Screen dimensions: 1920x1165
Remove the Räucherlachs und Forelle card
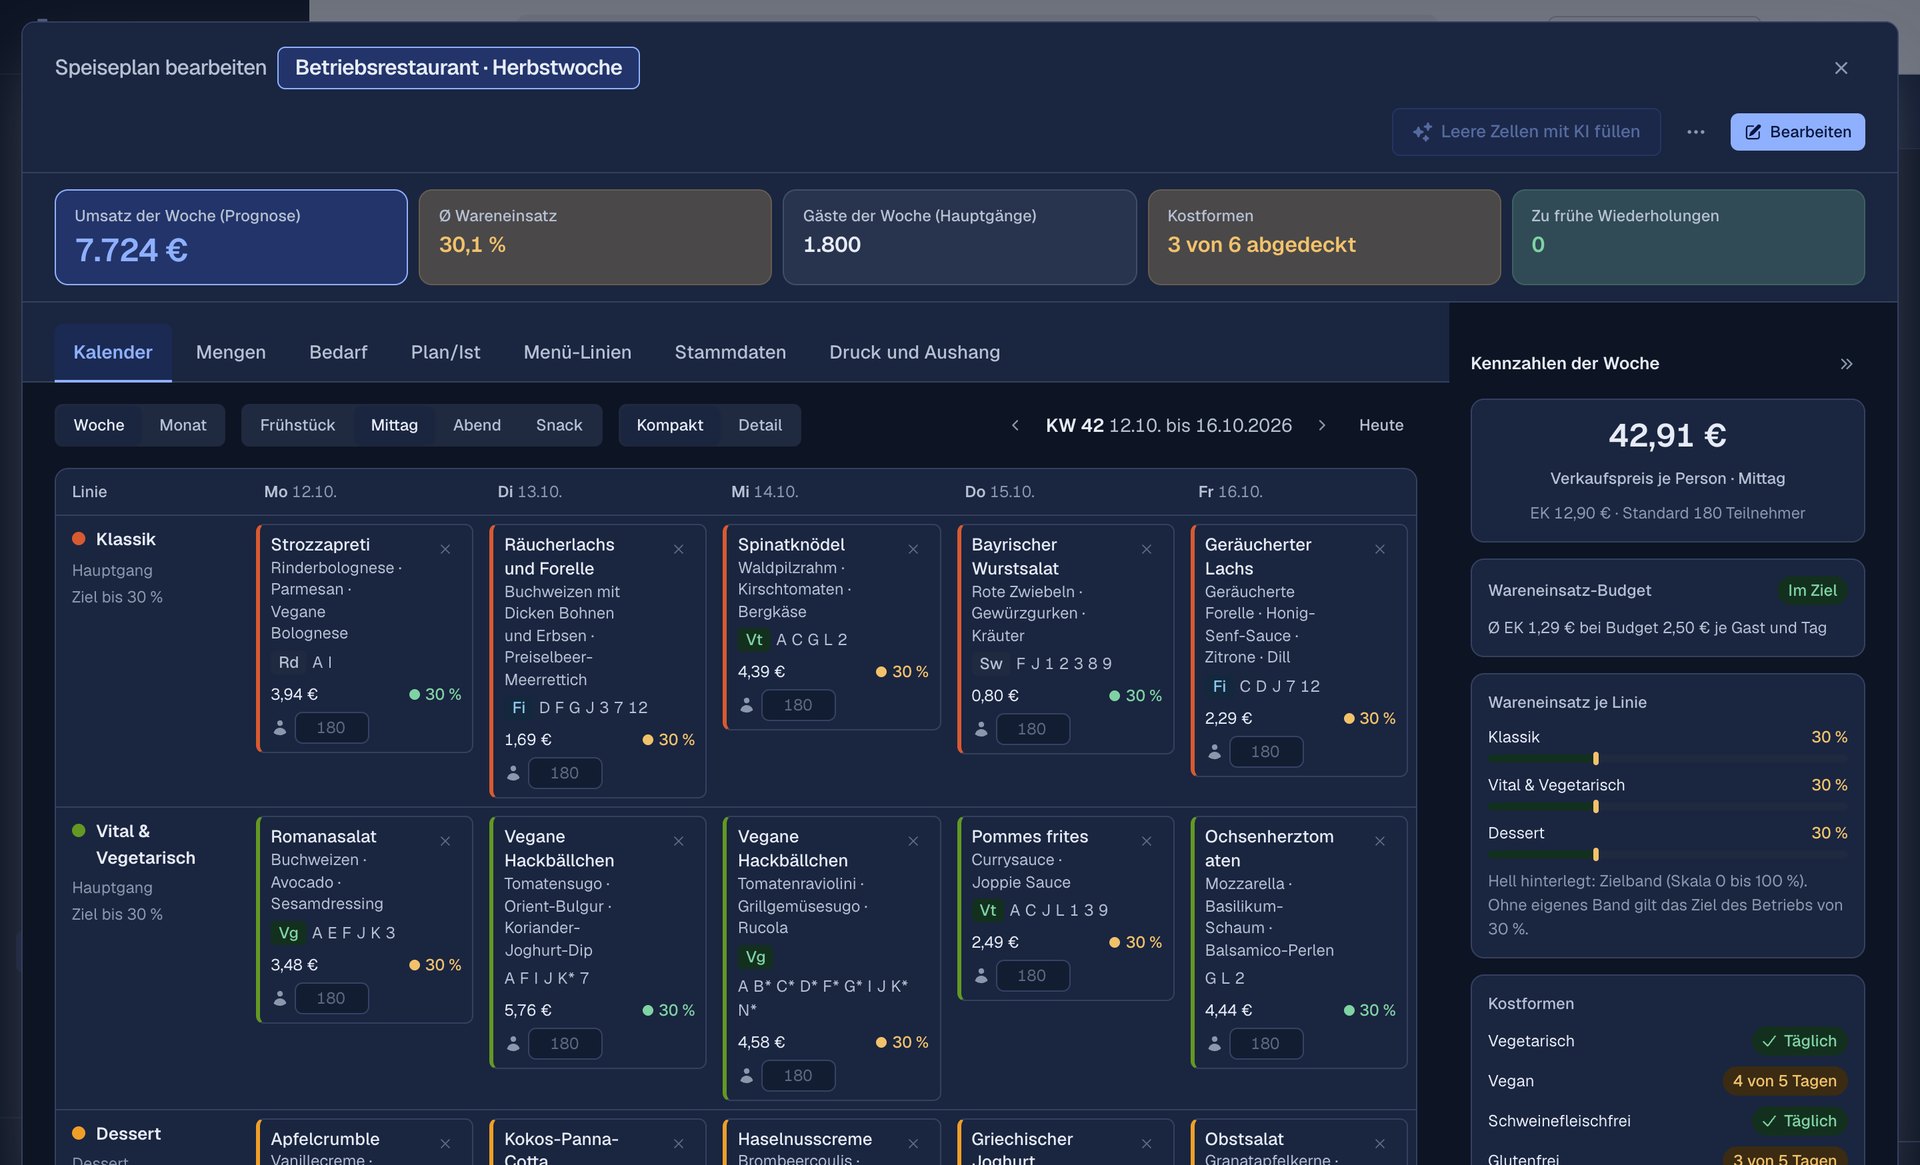678,549
